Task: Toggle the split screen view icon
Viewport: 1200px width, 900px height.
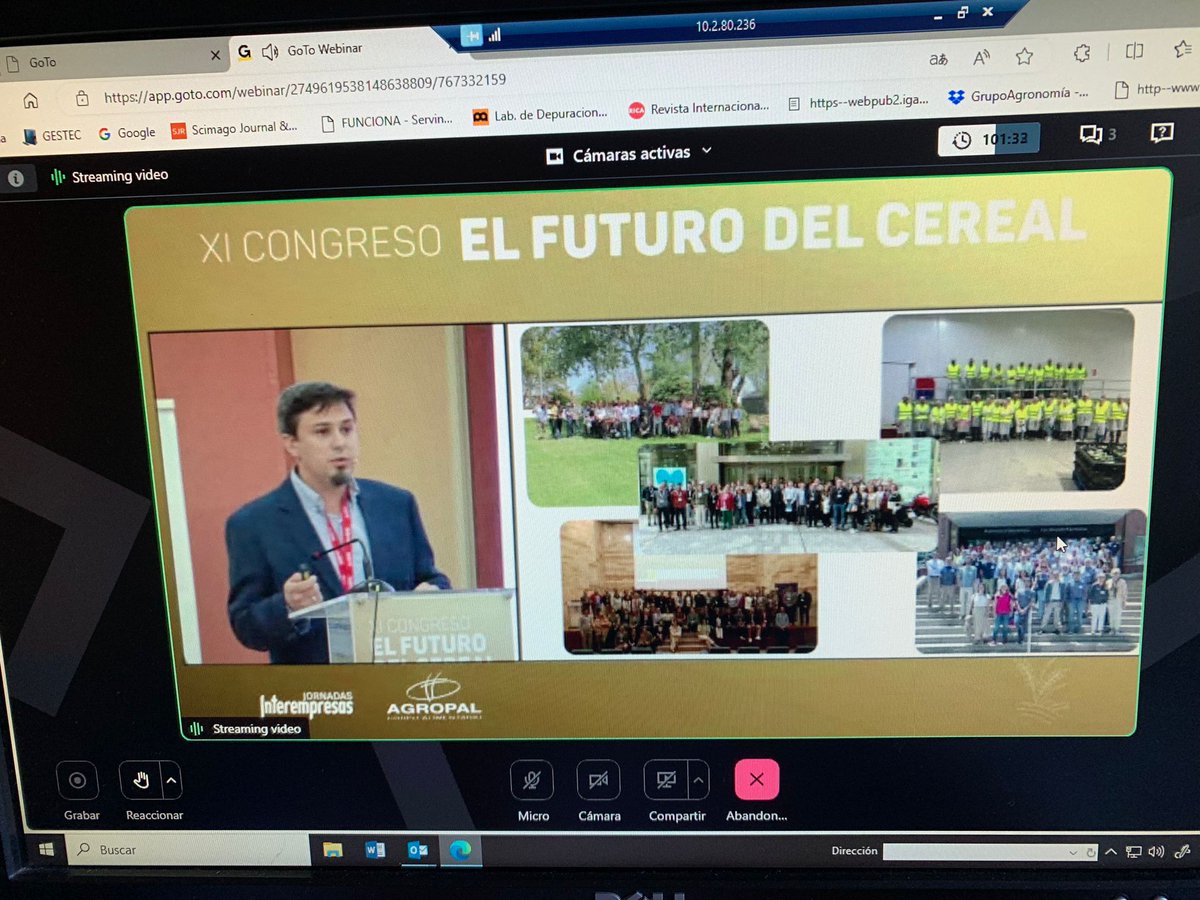Action: click(x=1134, y=51)
